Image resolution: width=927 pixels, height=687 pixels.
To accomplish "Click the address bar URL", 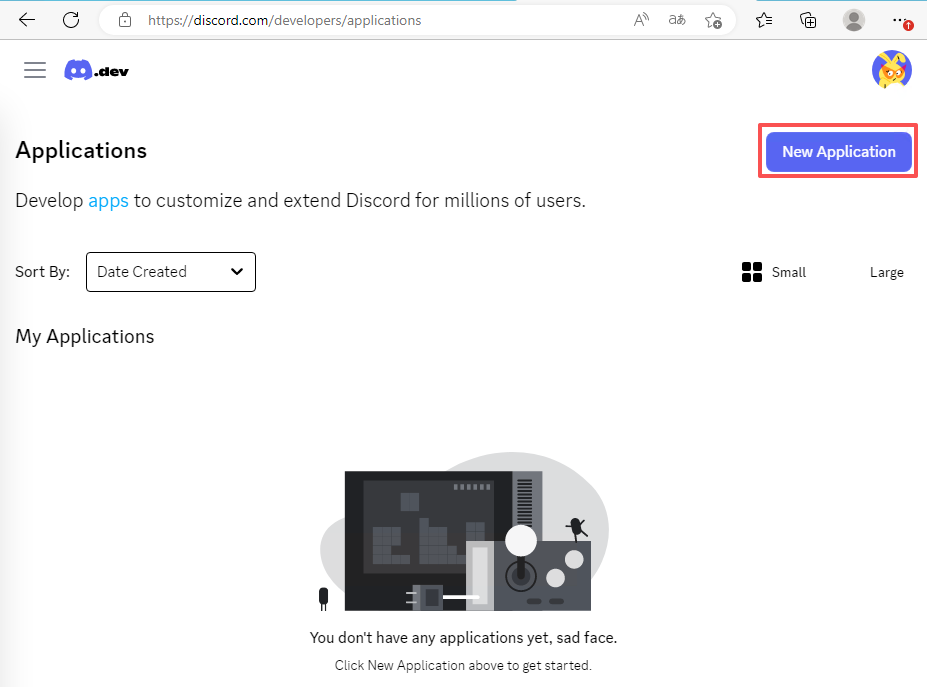I will (284, 20).
